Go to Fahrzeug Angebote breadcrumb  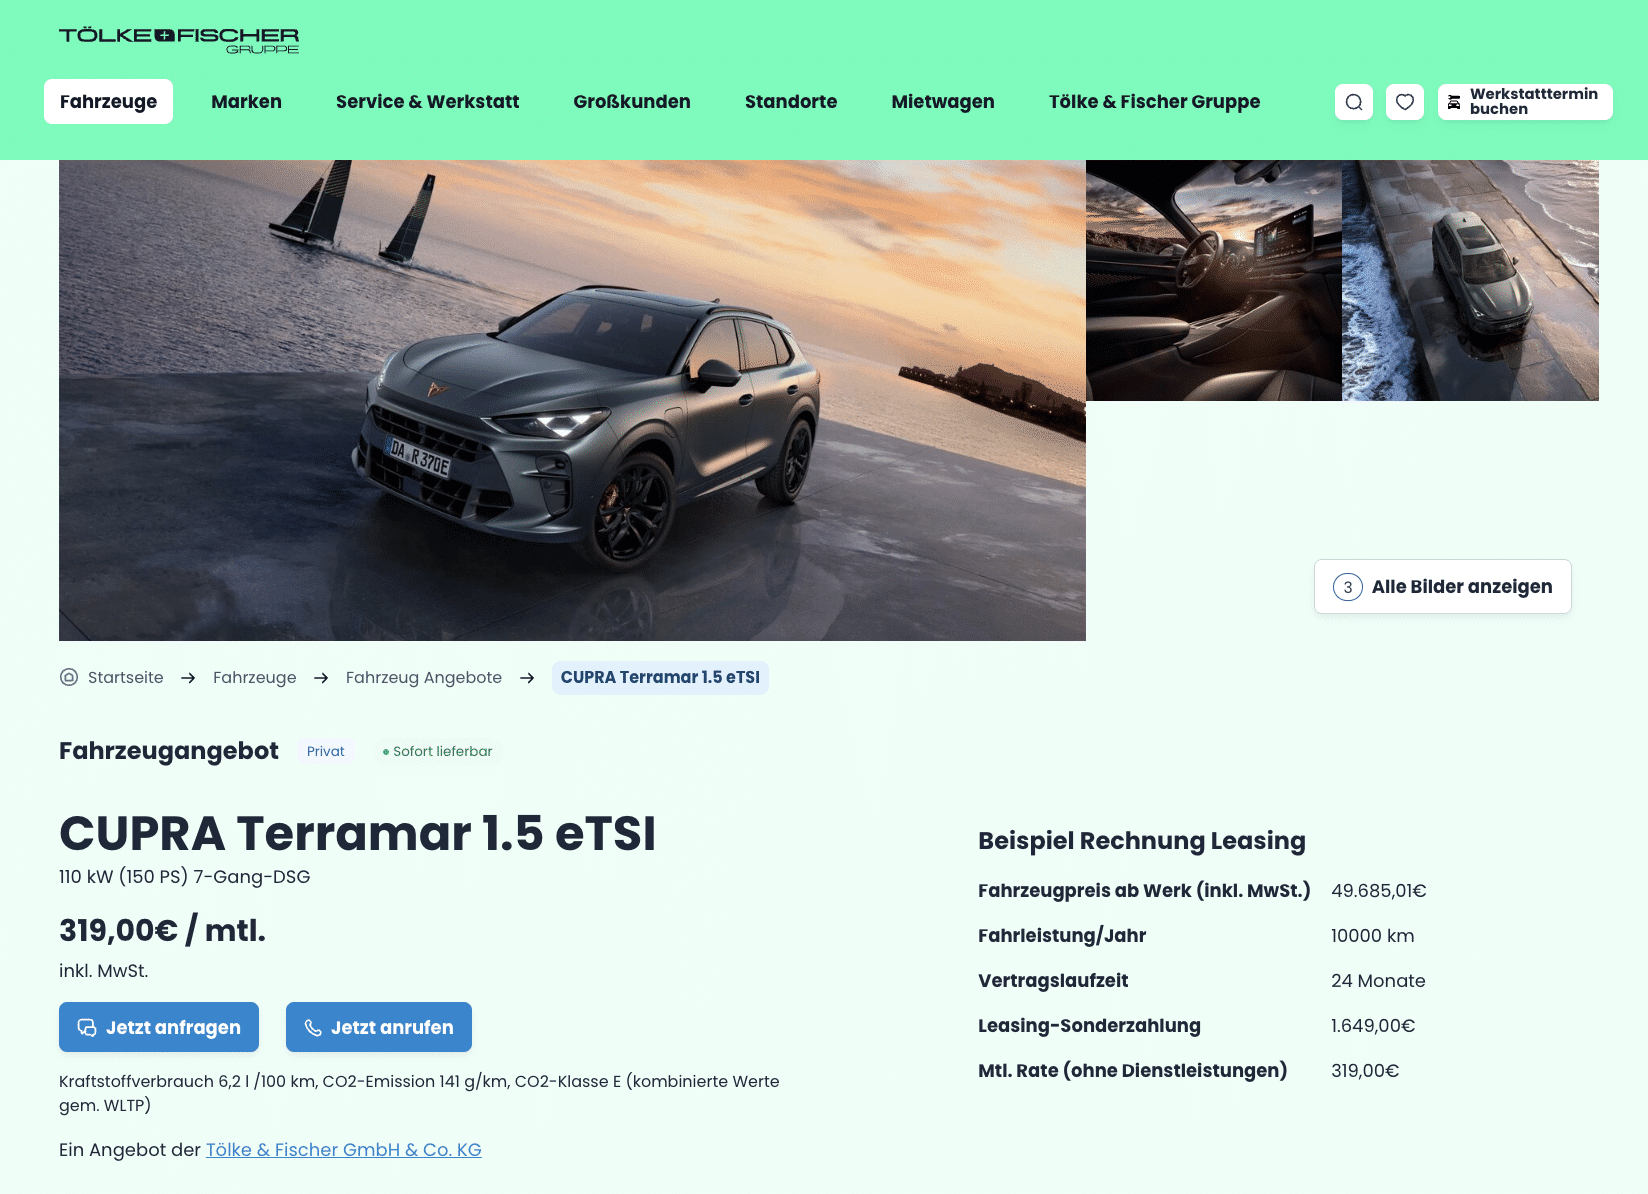424,677
